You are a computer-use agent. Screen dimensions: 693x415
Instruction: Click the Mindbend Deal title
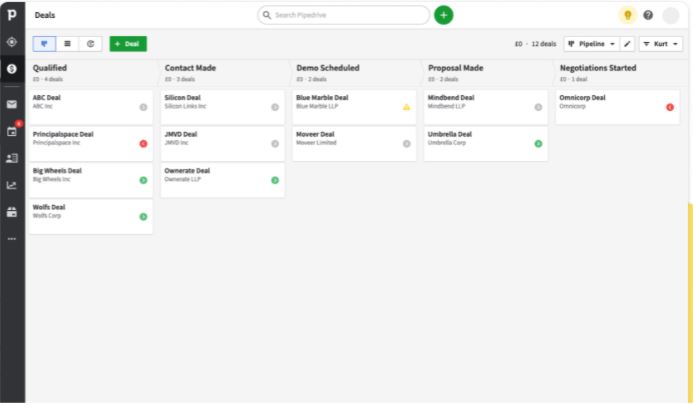[x=451, y=98]
